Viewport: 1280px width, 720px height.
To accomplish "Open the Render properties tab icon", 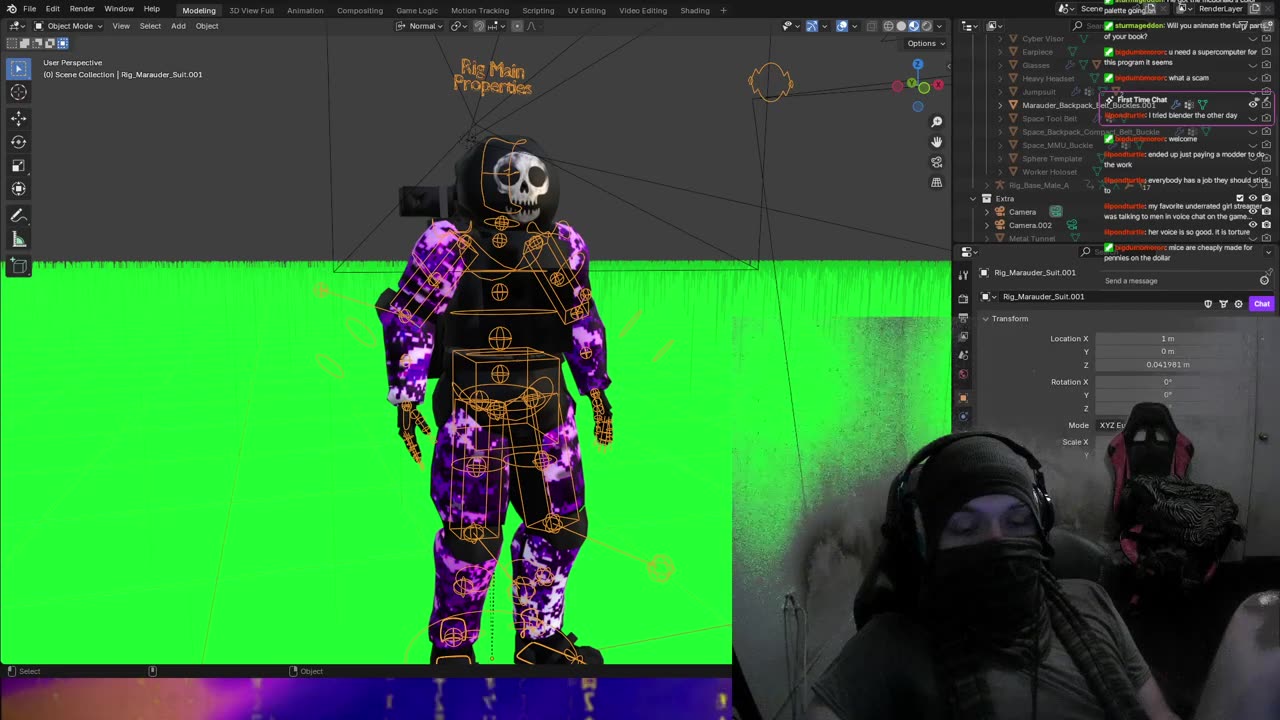I will point(963,298).
